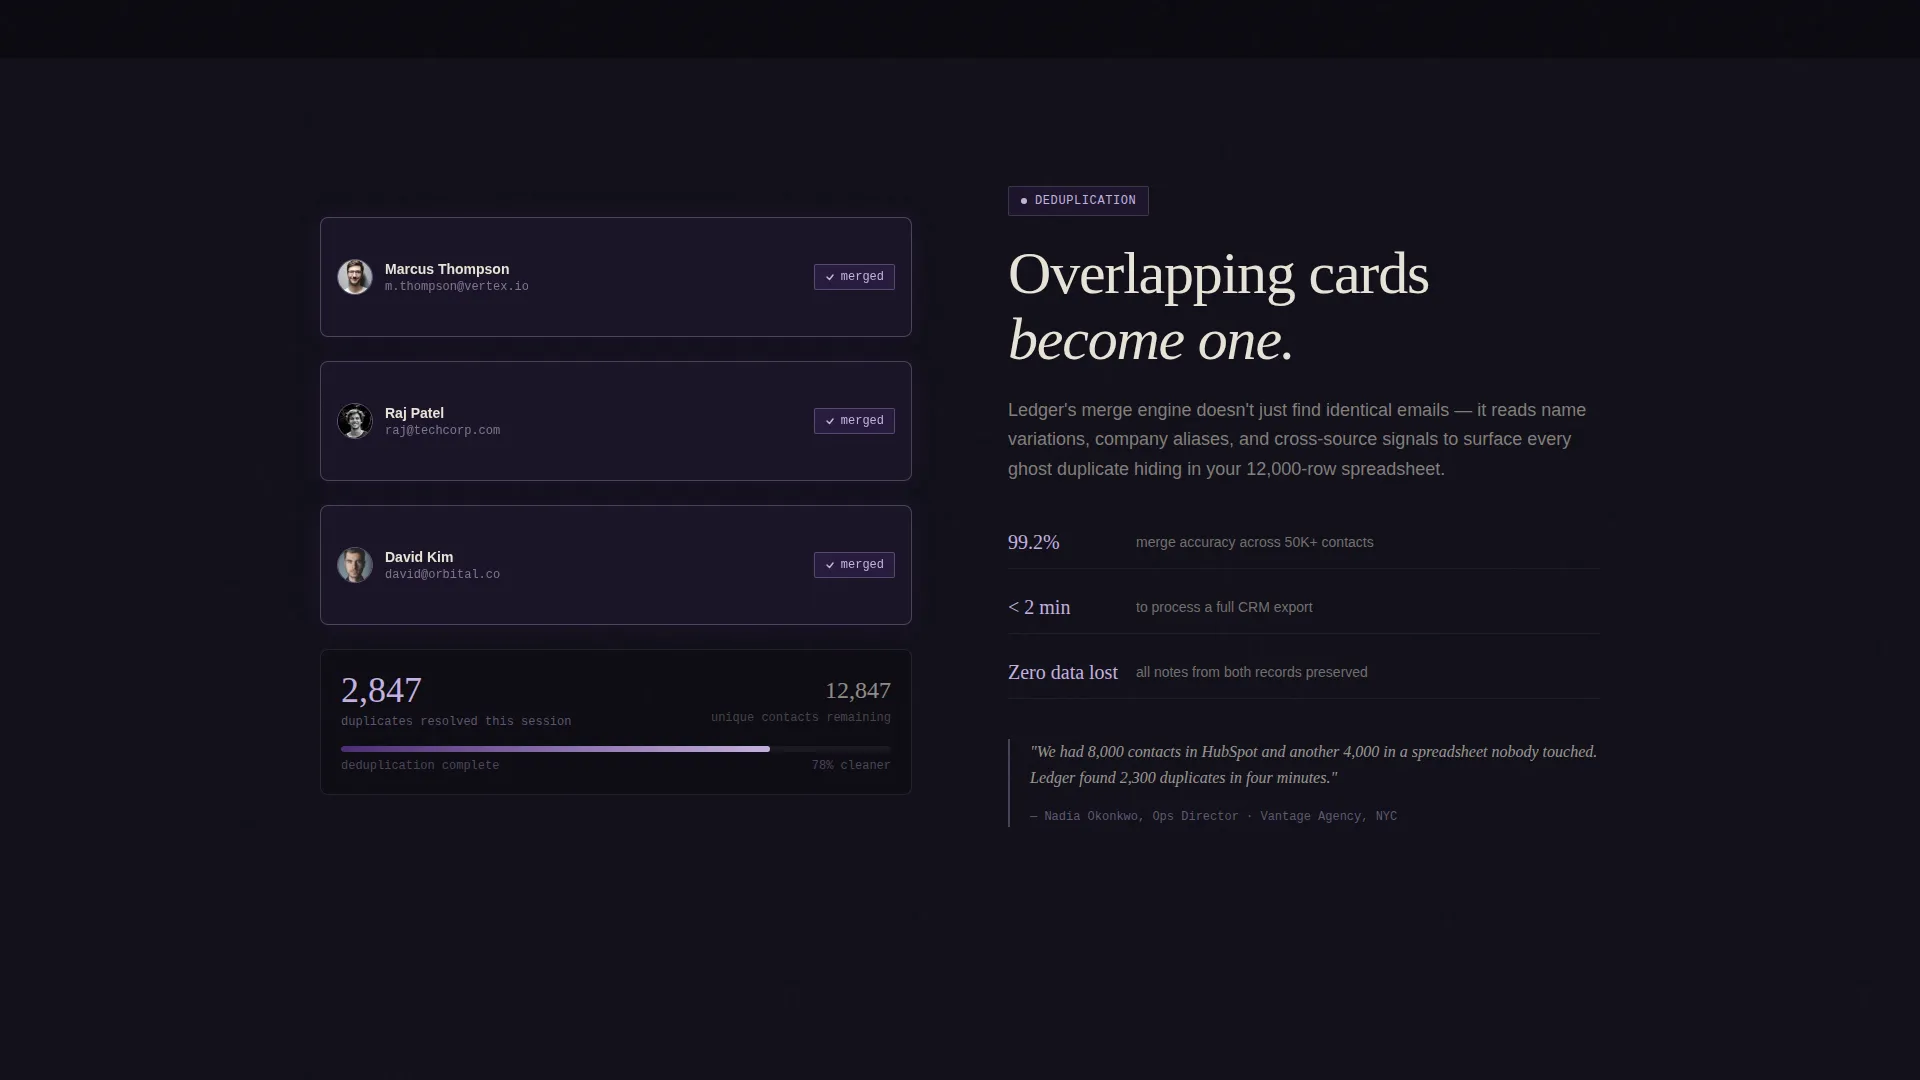This screenshot has height=1080, width=1920.
Task: Click the 'Zero data lost' stat
Action: [1063, 673]
